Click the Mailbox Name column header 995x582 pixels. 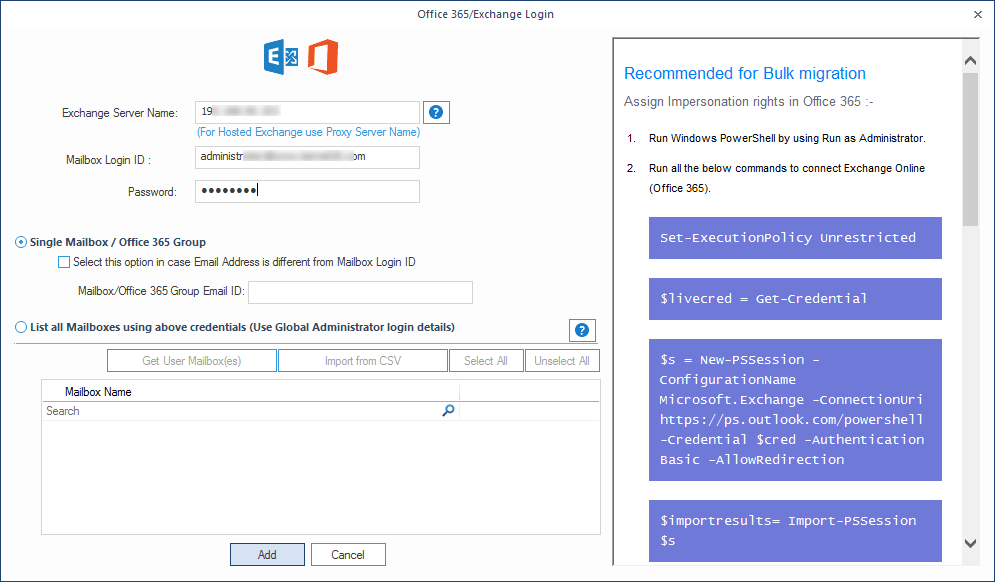[x=98, y=392]
